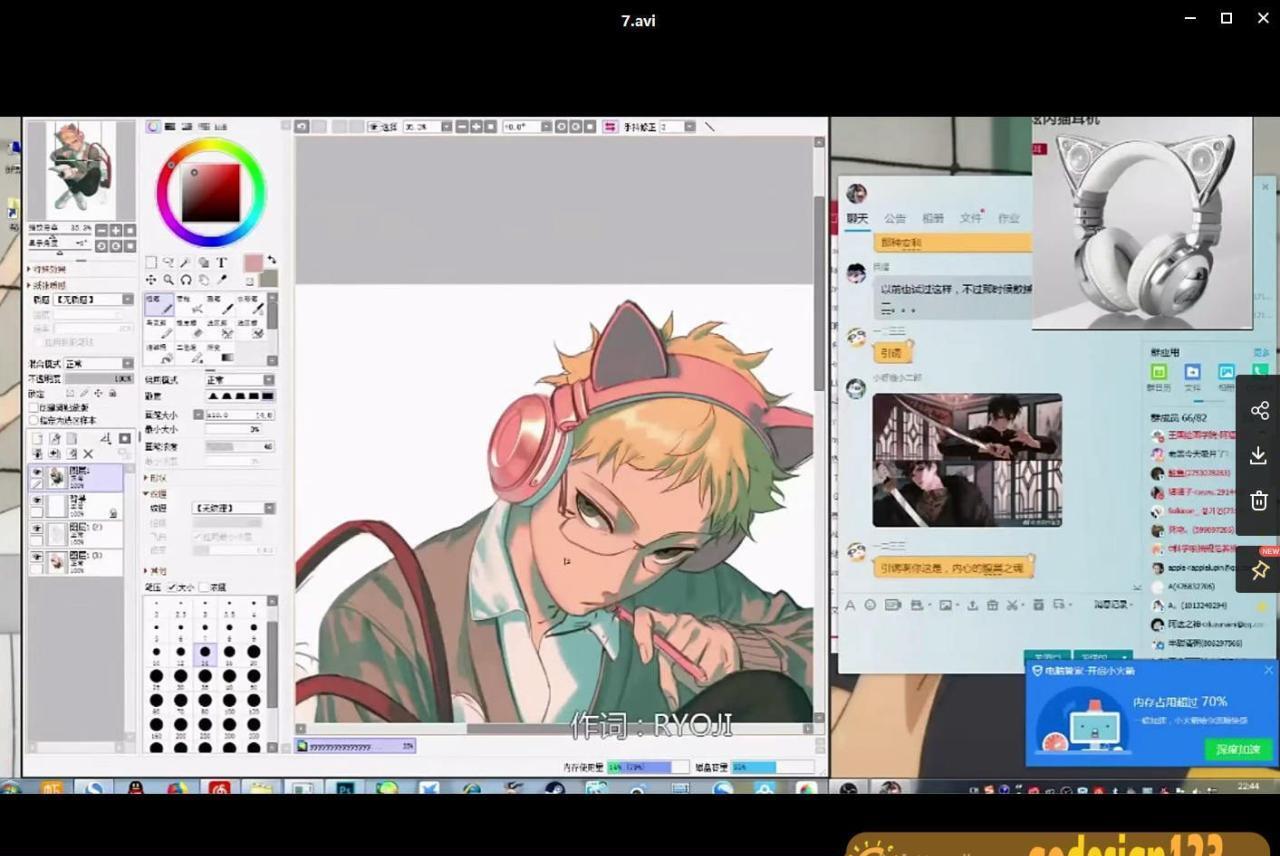Collapse the 纹理 brush section
Viewport: 1280px width, 856px height.
click(x=156, y=494)
